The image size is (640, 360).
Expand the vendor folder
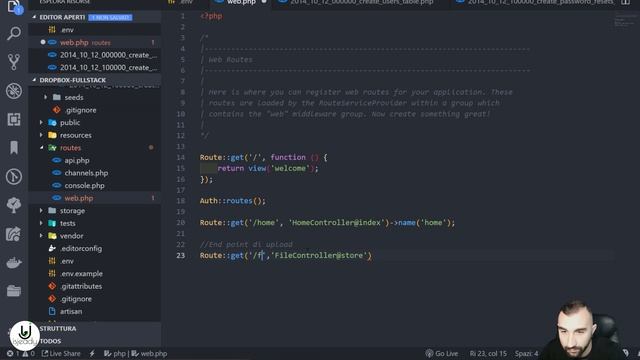point(71,236)
